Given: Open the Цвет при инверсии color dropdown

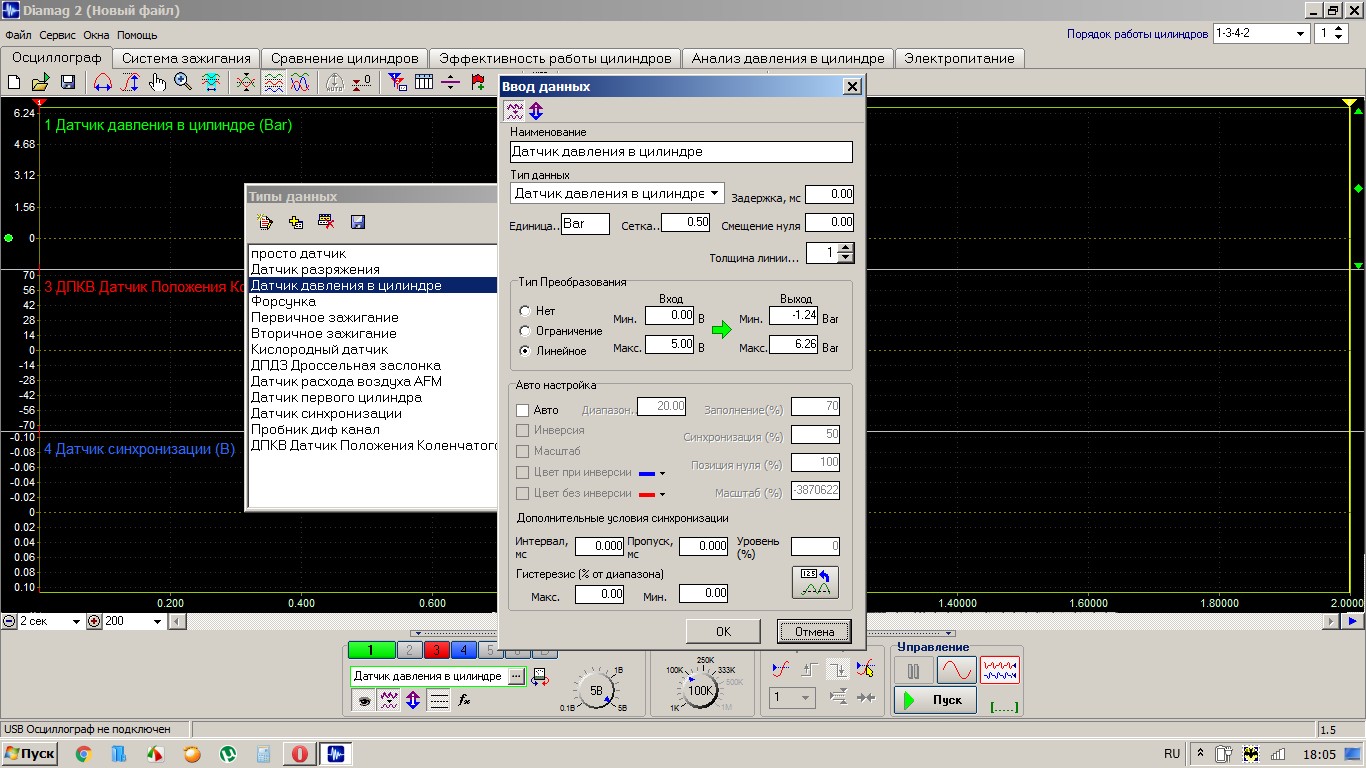Looking at the screenshot, I should coord(652,473).
